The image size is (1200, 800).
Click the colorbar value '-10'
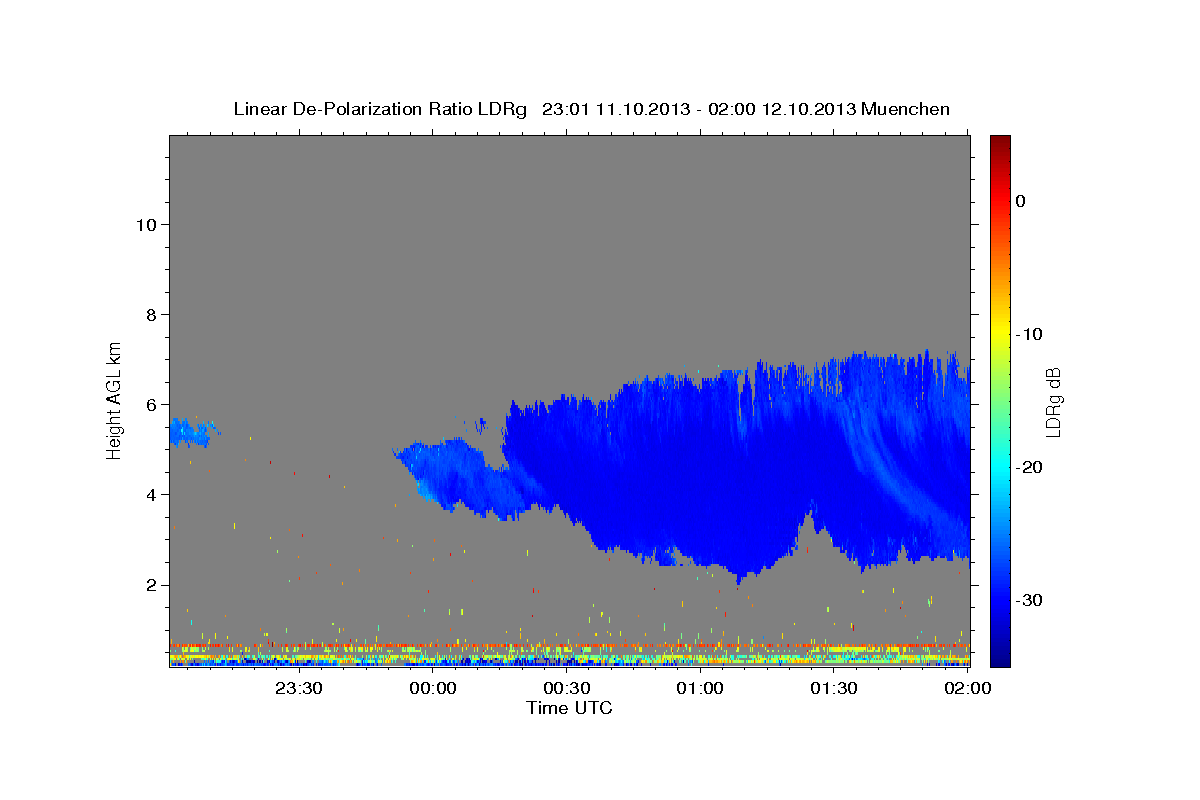1029,334
